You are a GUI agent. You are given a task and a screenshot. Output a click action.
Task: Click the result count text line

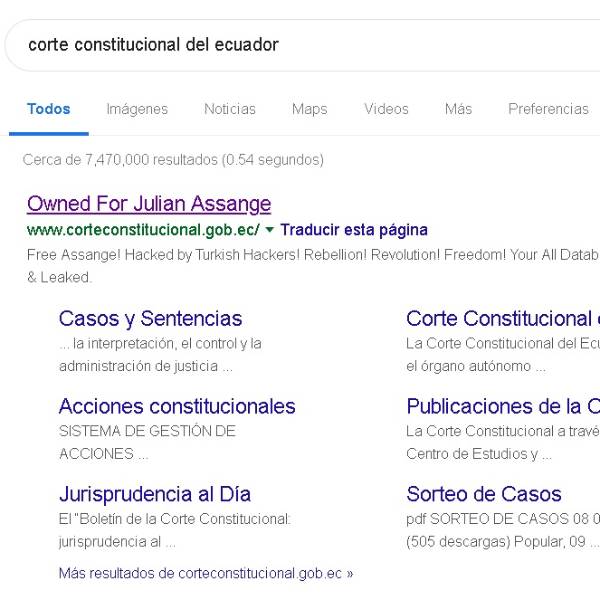coord(173,160)
